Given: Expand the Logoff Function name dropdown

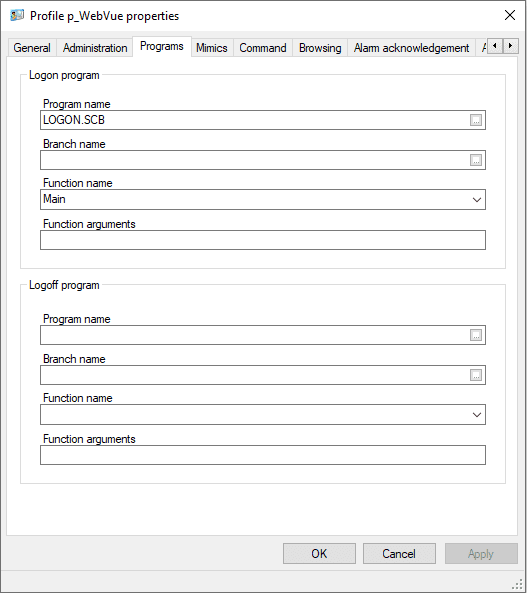Looking at the screenshot, I should [x=477, y=415].
